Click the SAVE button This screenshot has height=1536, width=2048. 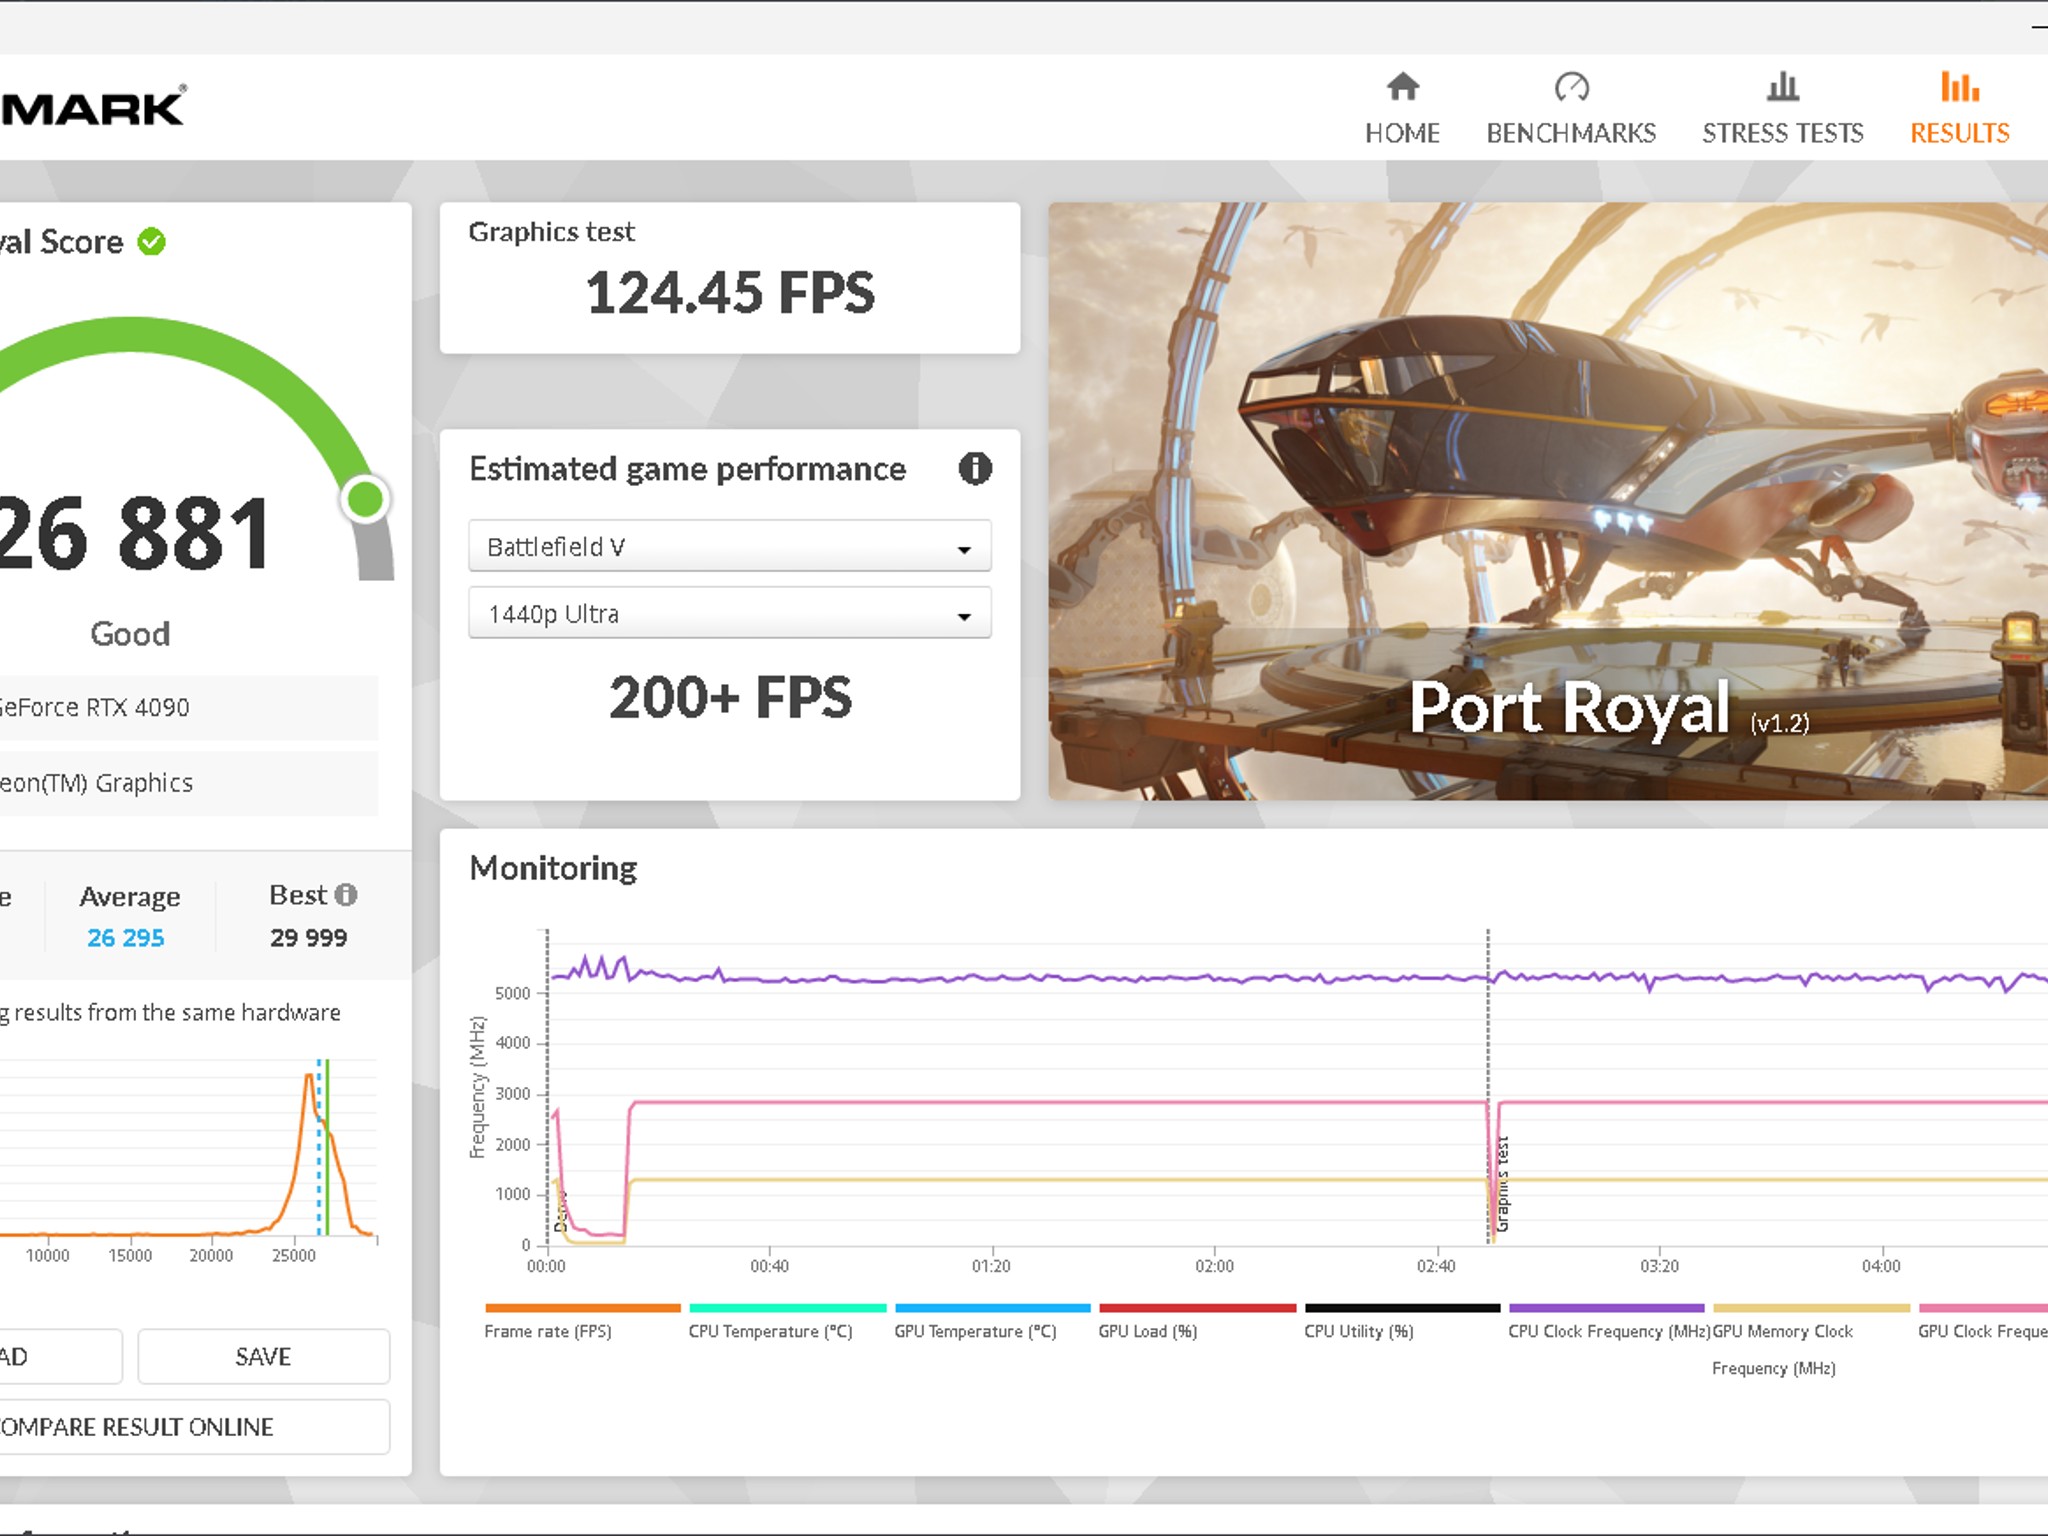[263, 1356]
